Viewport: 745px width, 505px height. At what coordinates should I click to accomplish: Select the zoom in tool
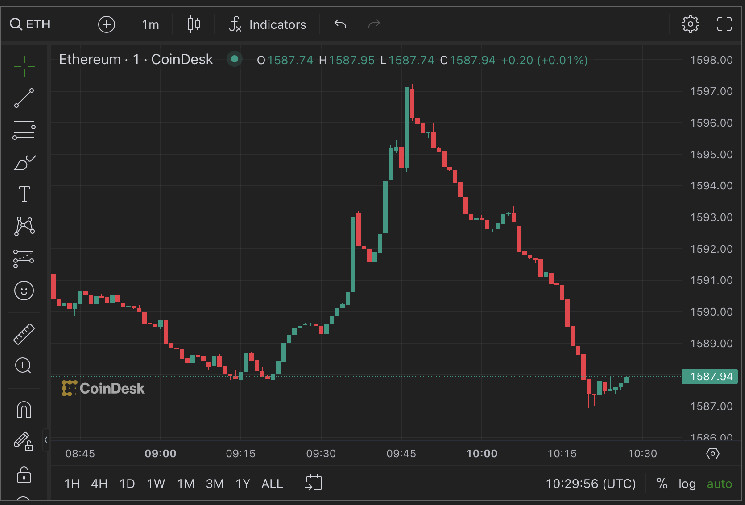(x=23, y=365)
